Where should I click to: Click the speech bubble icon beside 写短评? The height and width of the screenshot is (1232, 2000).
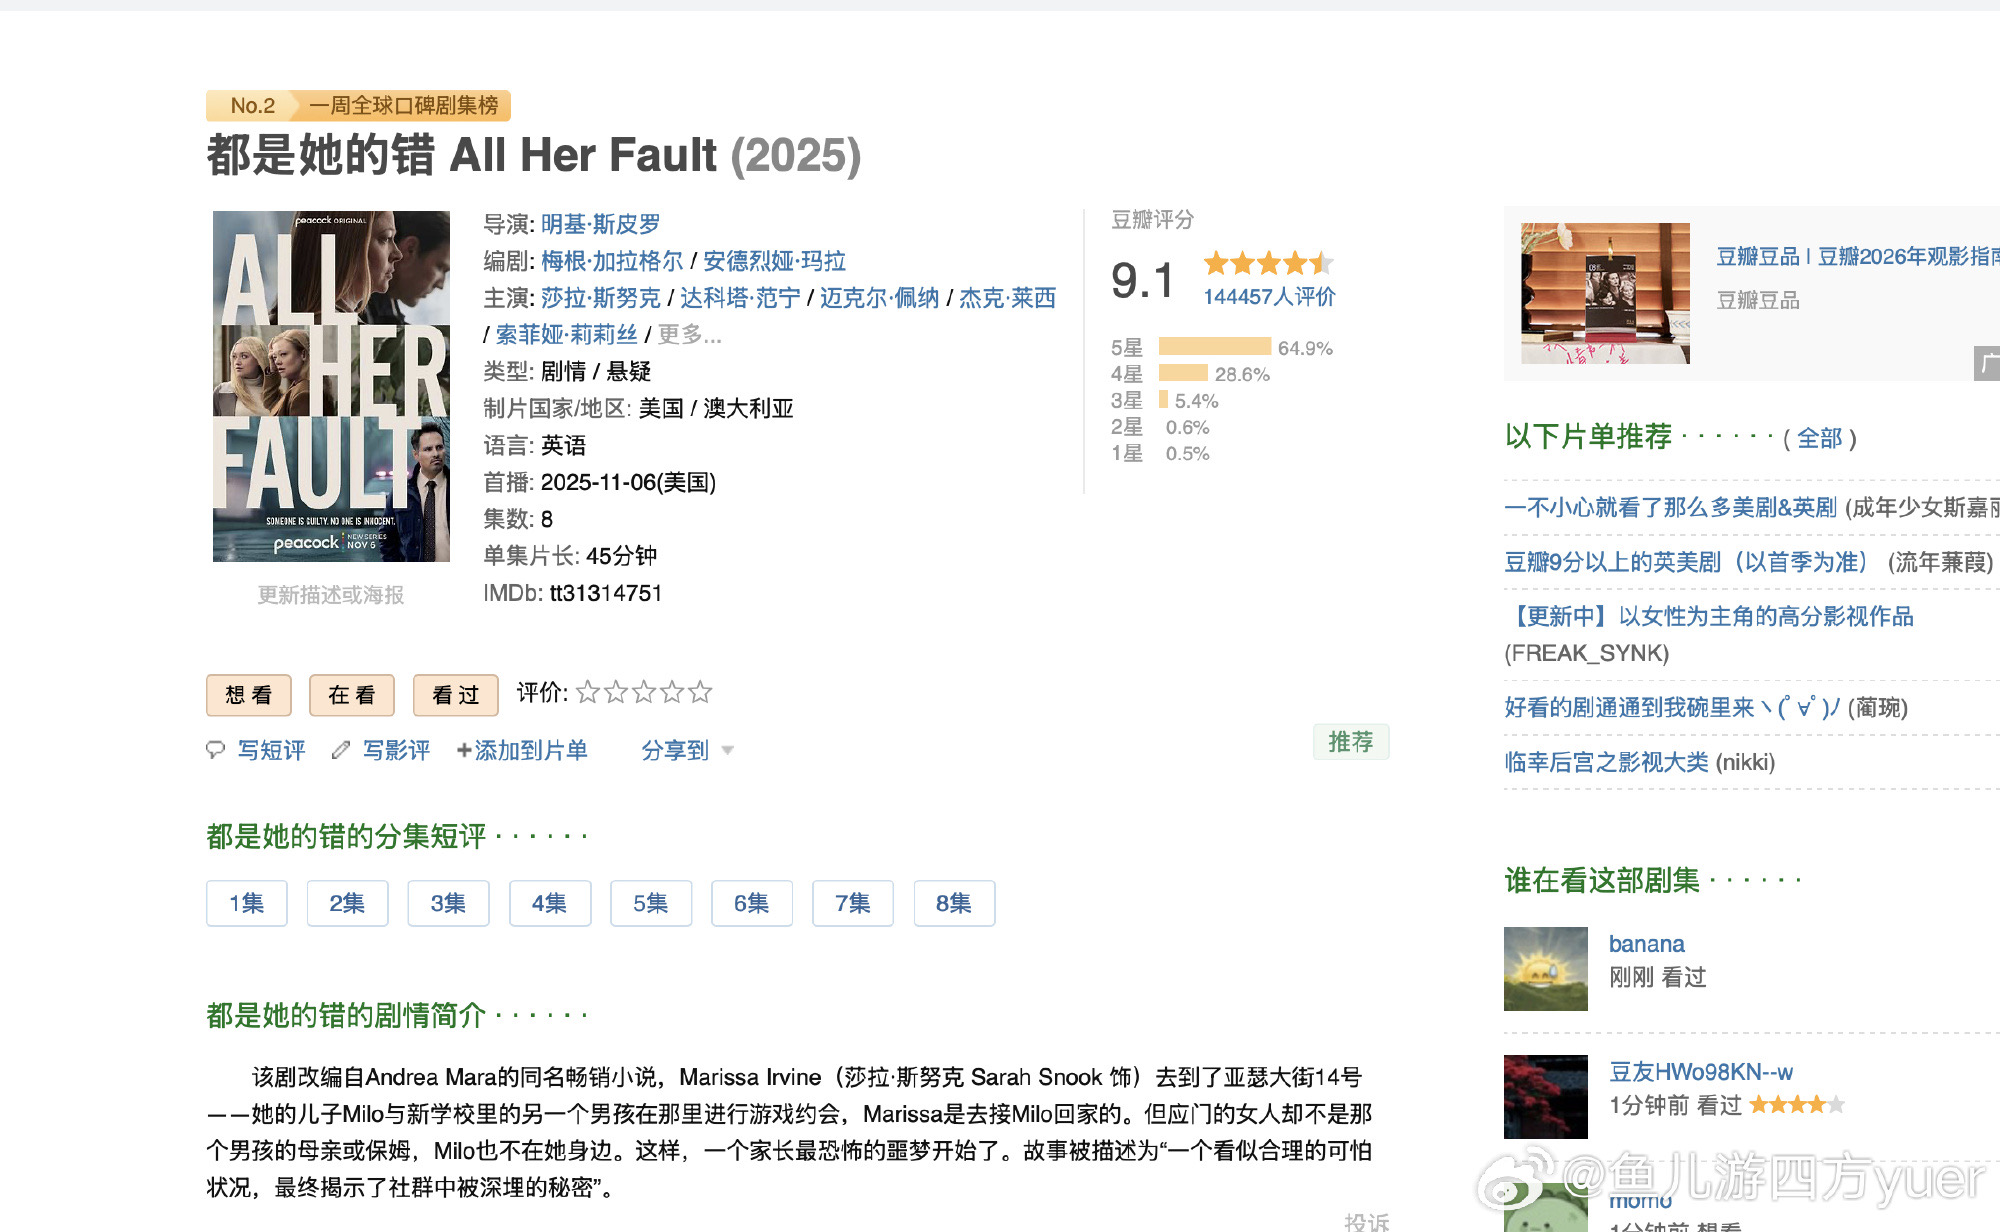(215, 750)
